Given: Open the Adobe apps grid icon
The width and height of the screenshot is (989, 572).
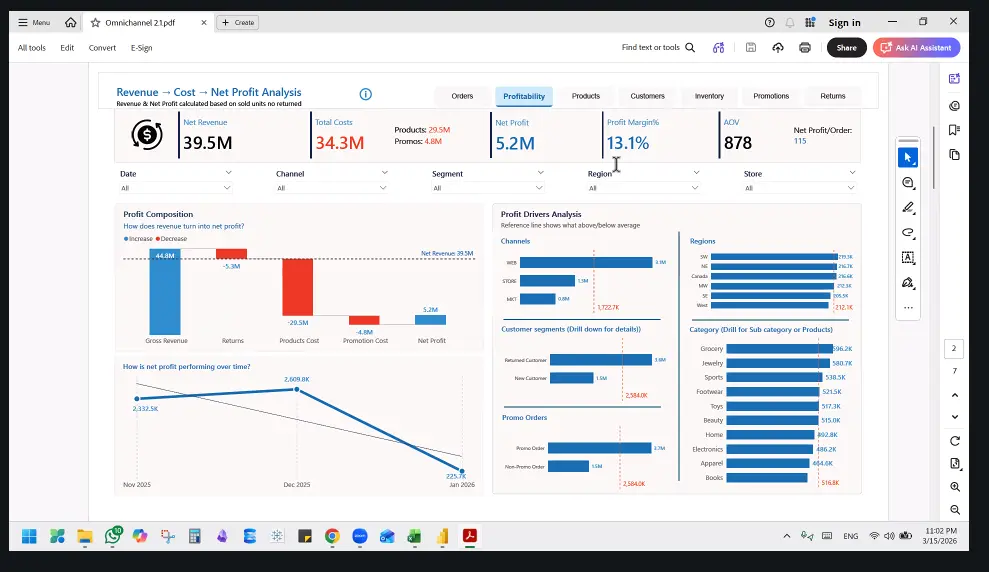Looking at the screenshot, I should (811, 22).
